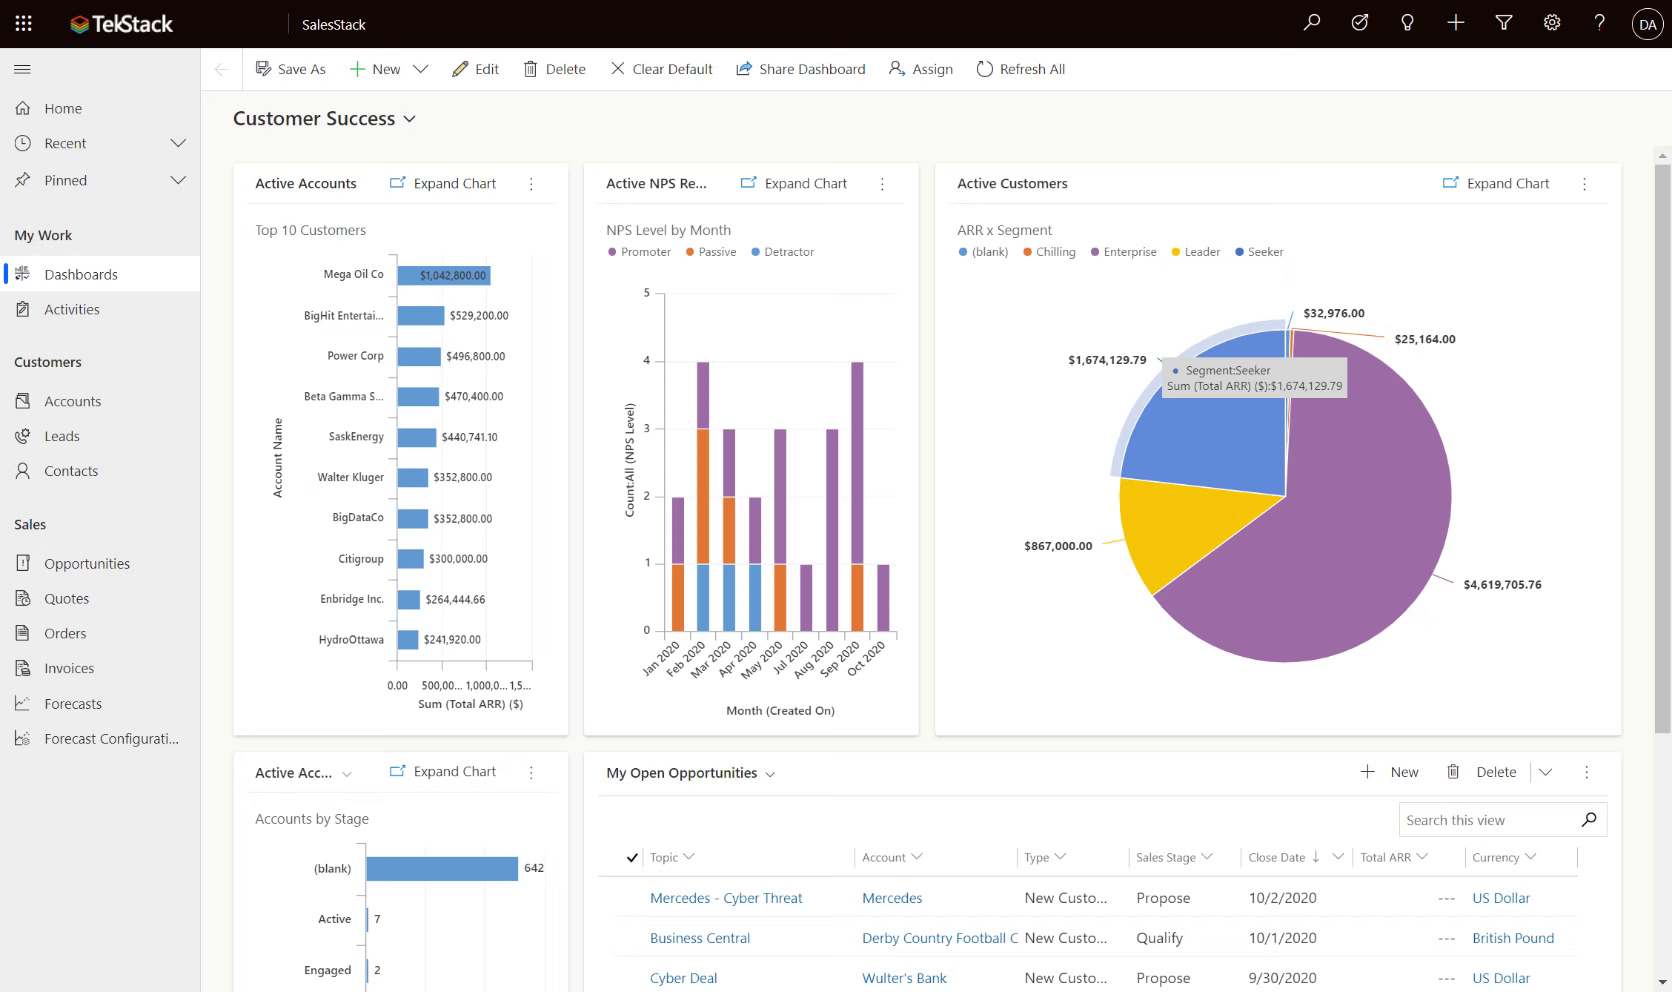Image resolution: width=1672 pixels, height=992 pixels.
Task: Click the quick create plus icon
Action: [1456, 23]
